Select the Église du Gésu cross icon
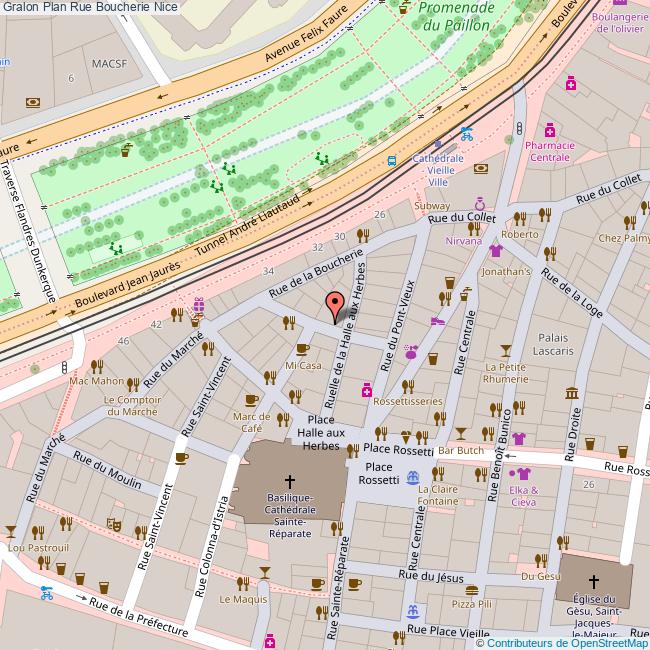 593,580
